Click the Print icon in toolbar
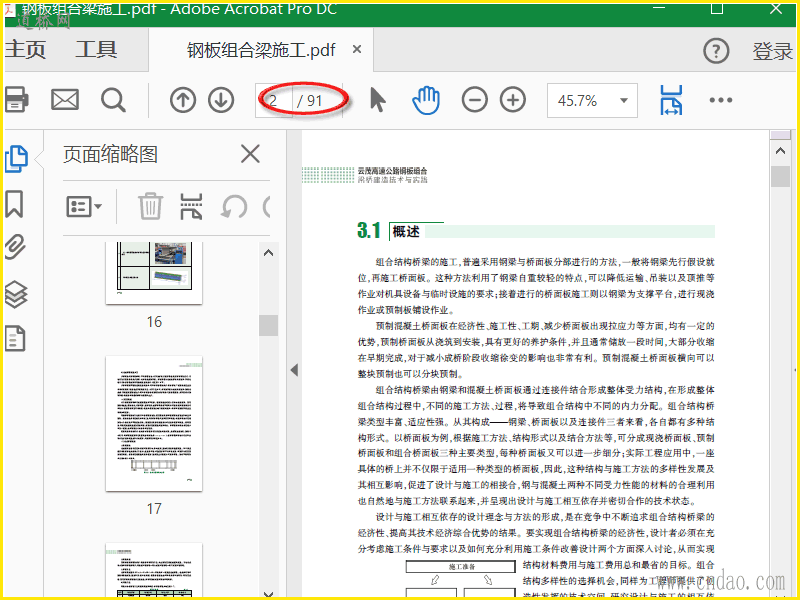Screen dimensions: 800x600 tap(16, 99)
